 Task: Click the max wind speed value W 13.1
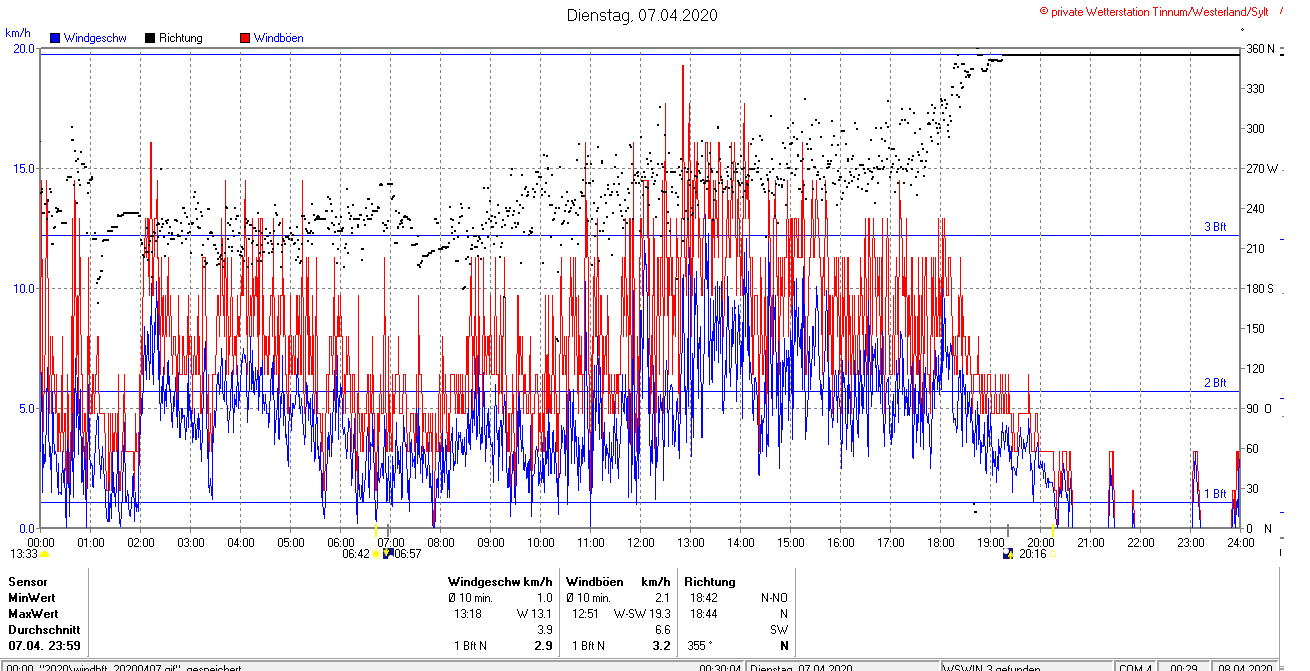click(x=535, y=613)
